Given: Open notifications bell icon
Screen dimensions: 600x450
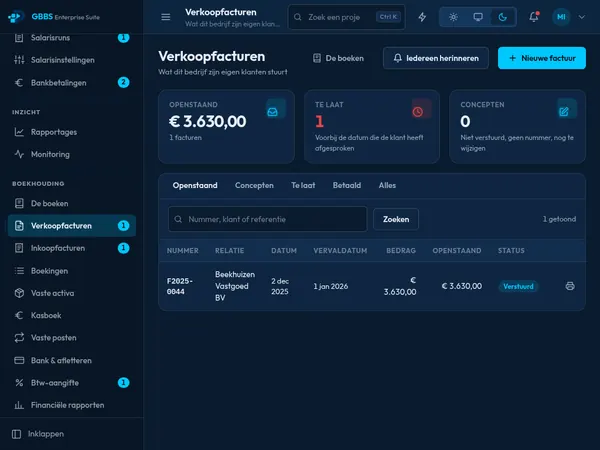Looking at the screenshot, I should [x=534, y=17].
